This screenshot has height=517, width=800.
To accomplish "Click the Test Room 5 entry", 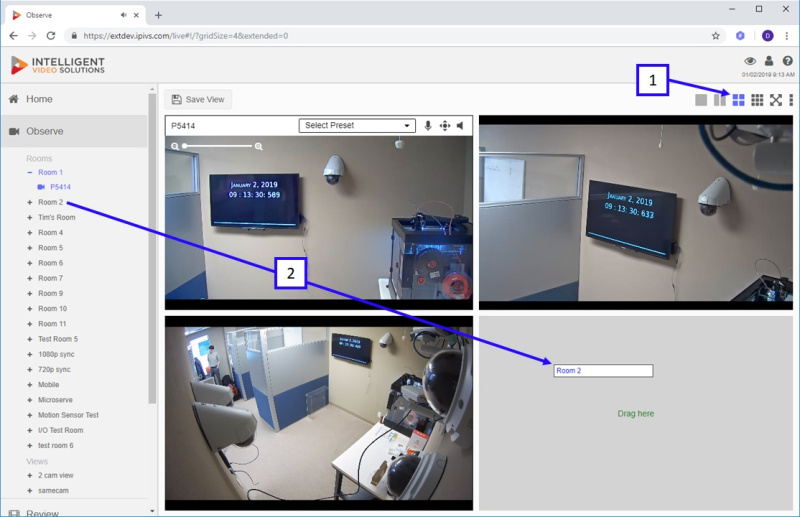I will pos(58,339).
